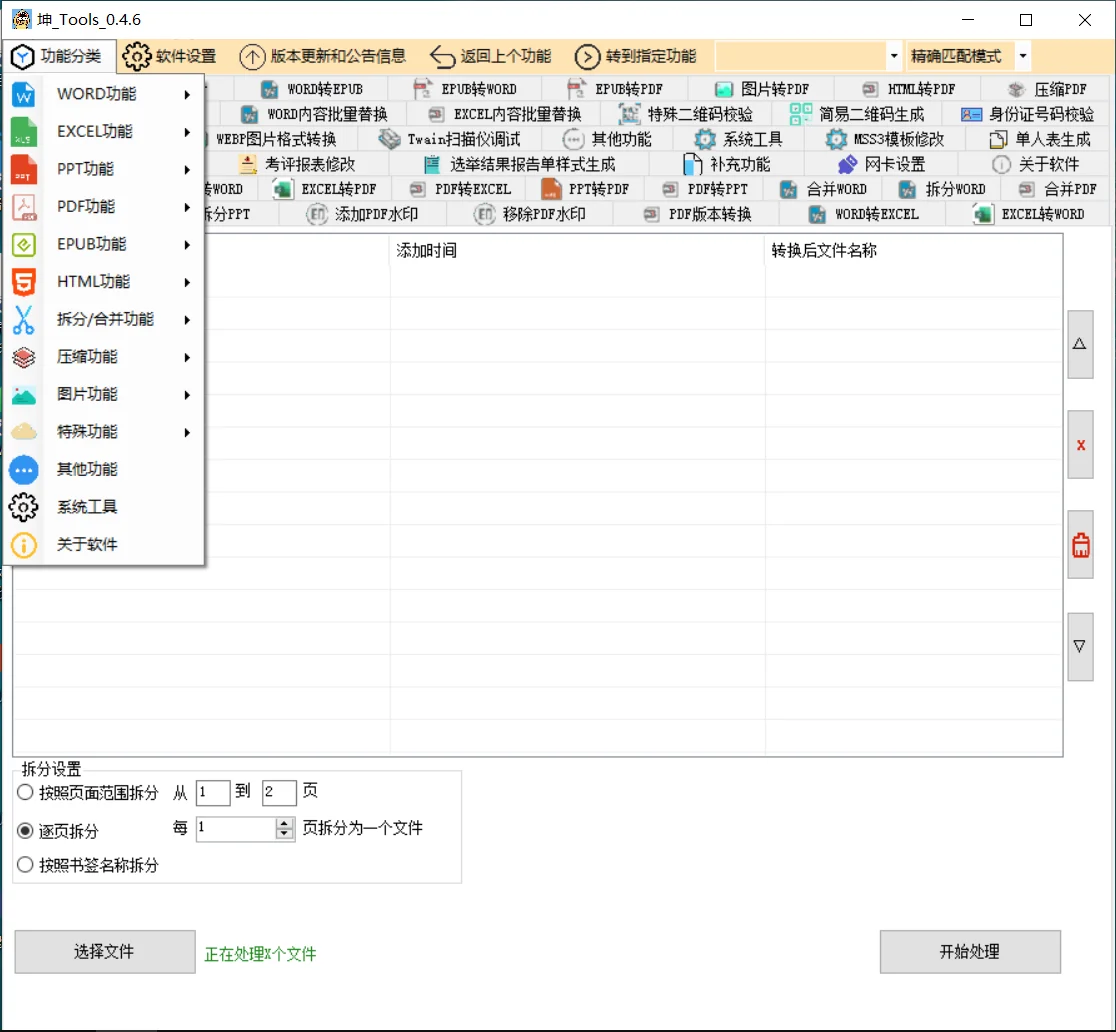
Task: Select 按照页面范围拆分 radio option
Action: (x=88, y=792)
